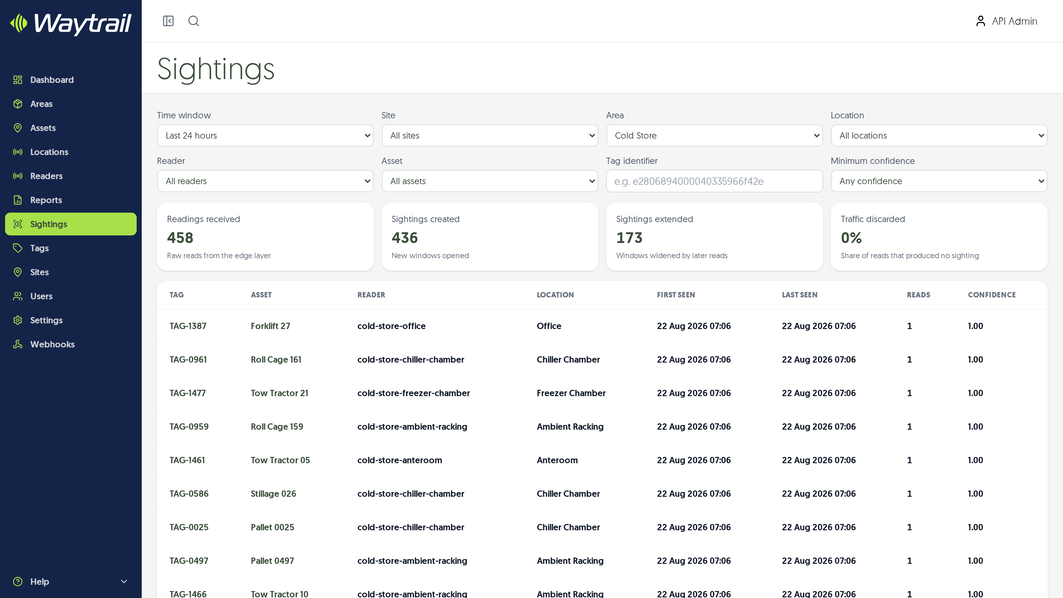Open asset link Pallet 0497
This screenshot has height=598, width=1063.
272,561
